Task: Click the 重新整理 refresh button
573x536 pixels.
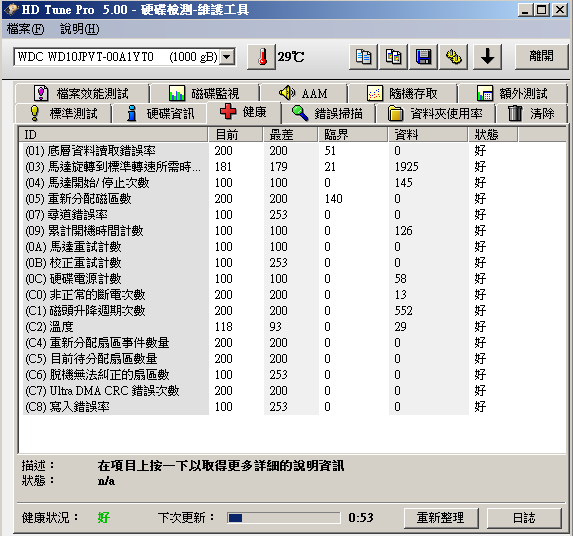Action: (x=441, y=518)
